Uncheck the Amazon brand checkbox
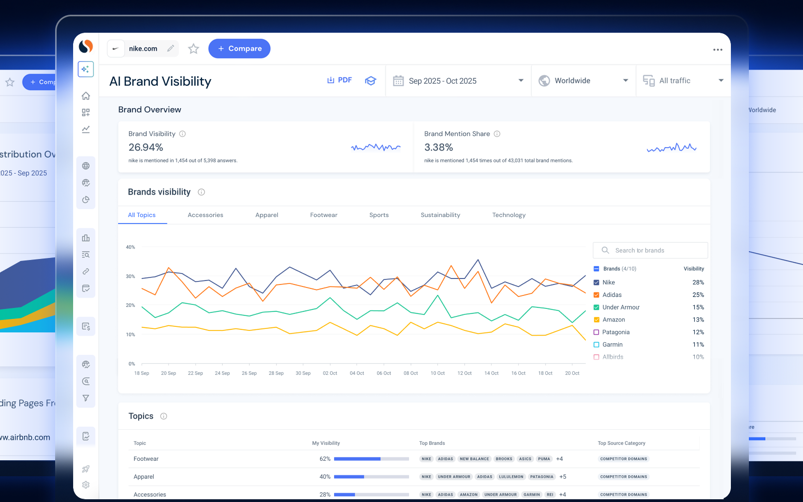This screenshot has height=502, width=803. [x=596, y=320]
